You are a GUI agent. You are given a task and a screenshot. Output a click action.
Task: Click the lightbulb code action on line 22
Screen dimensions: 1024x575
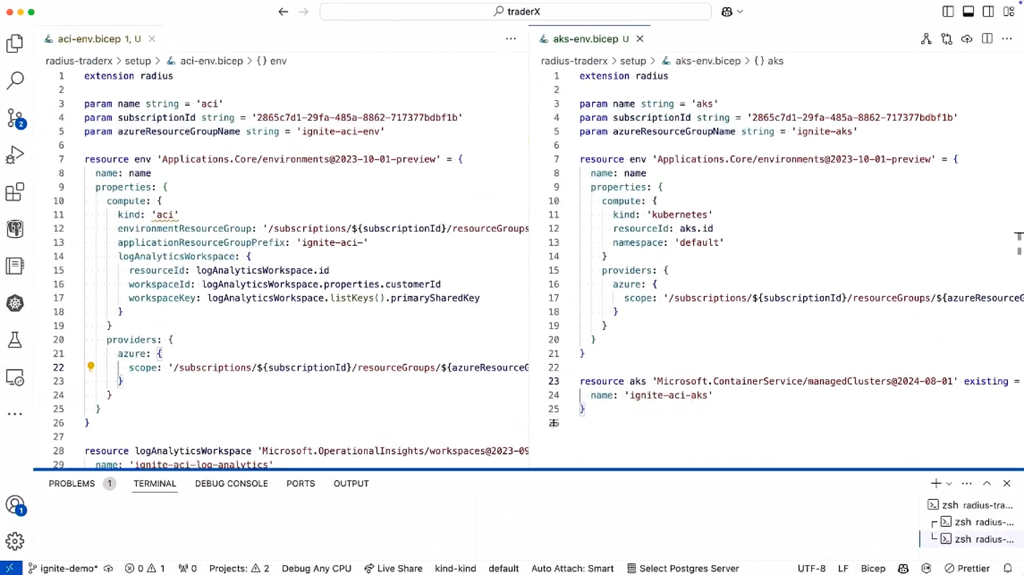click(x=90, y=367)
